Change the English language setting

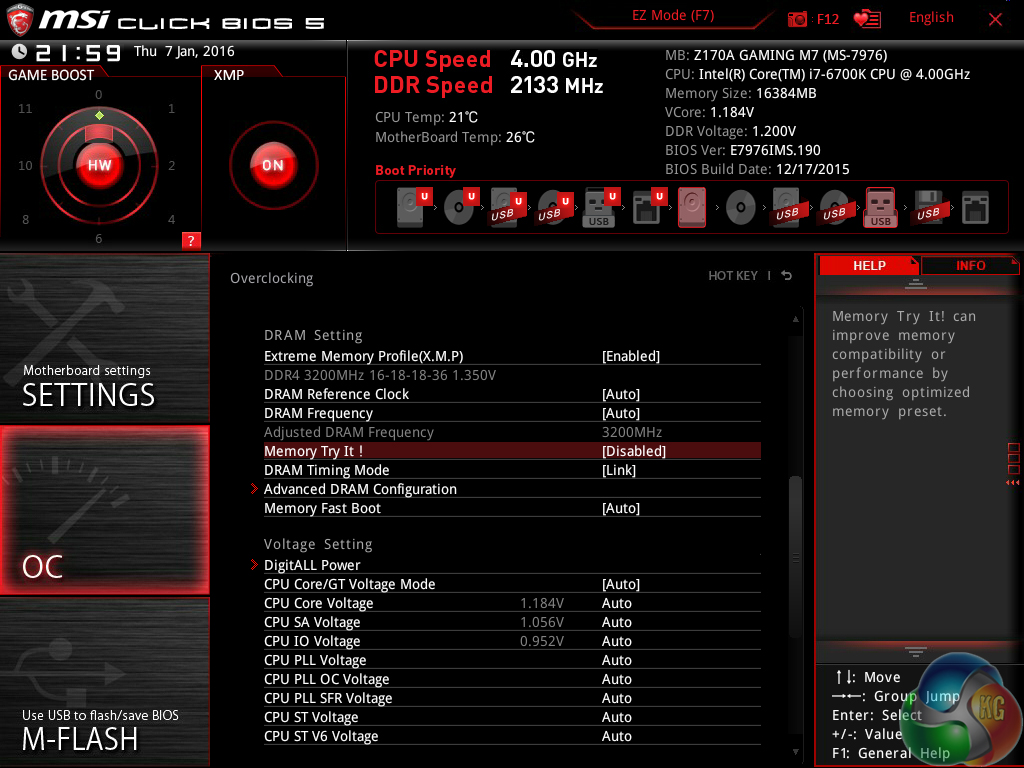point(930,17)
